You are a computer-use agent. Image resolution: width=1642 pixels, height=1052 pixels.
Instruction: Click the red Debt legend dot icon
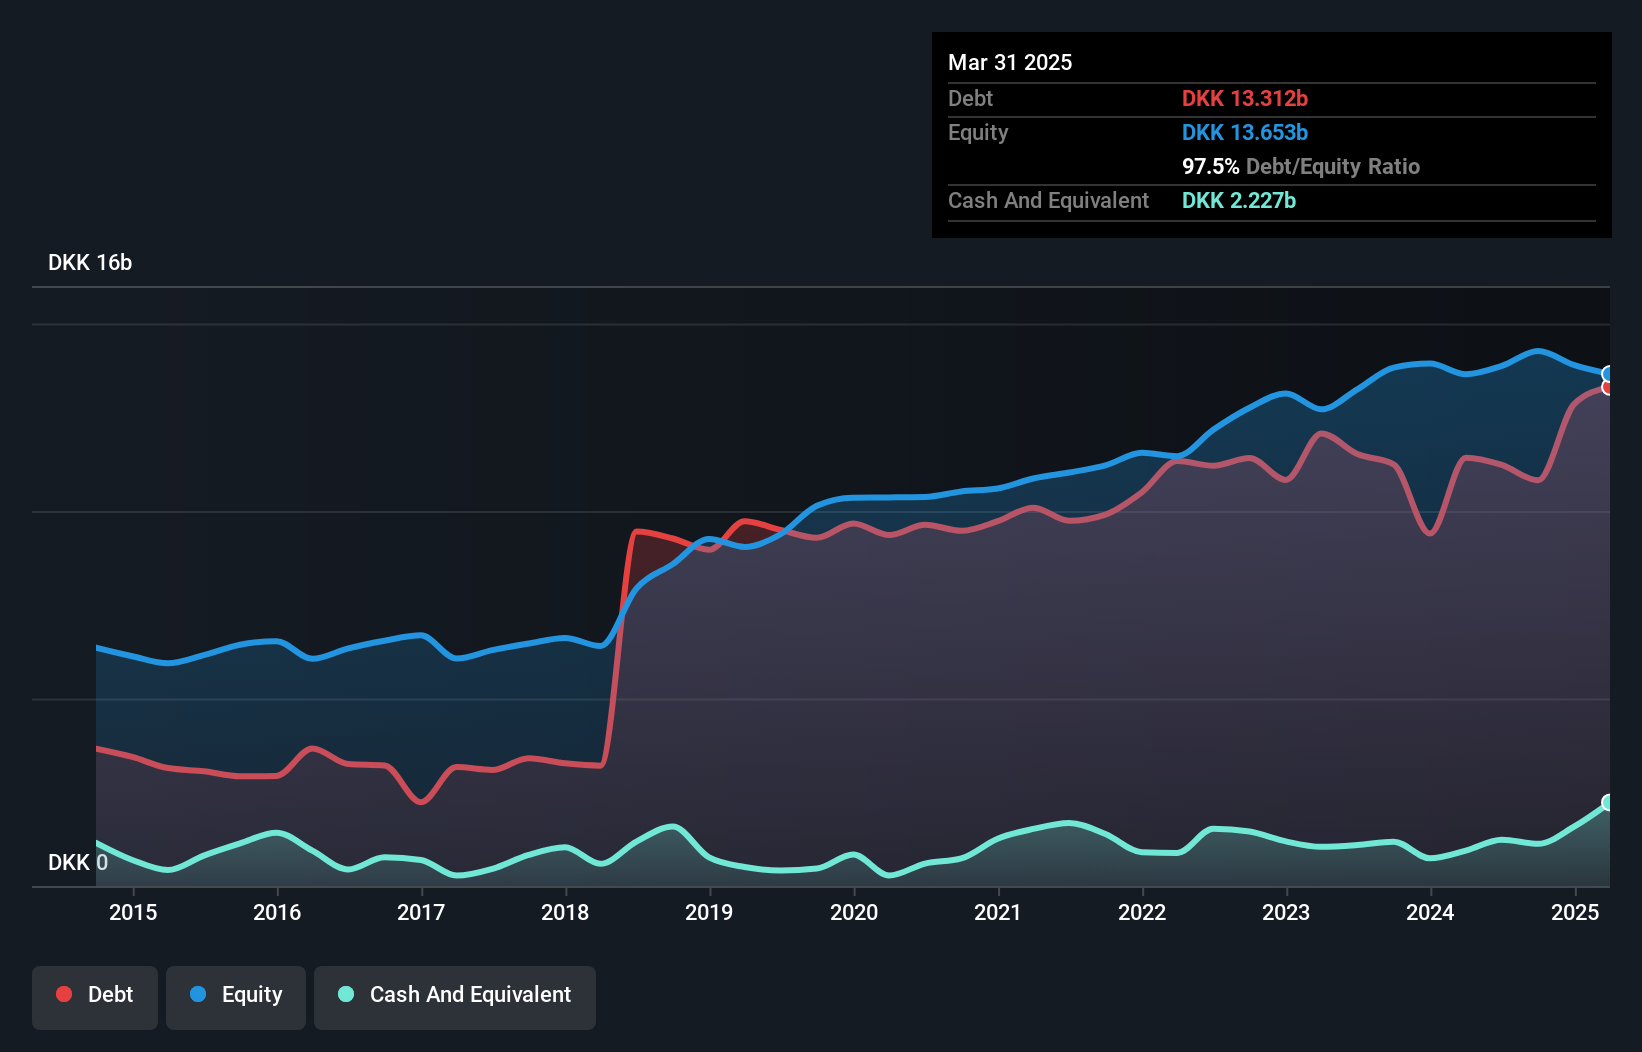coord(62,994)
